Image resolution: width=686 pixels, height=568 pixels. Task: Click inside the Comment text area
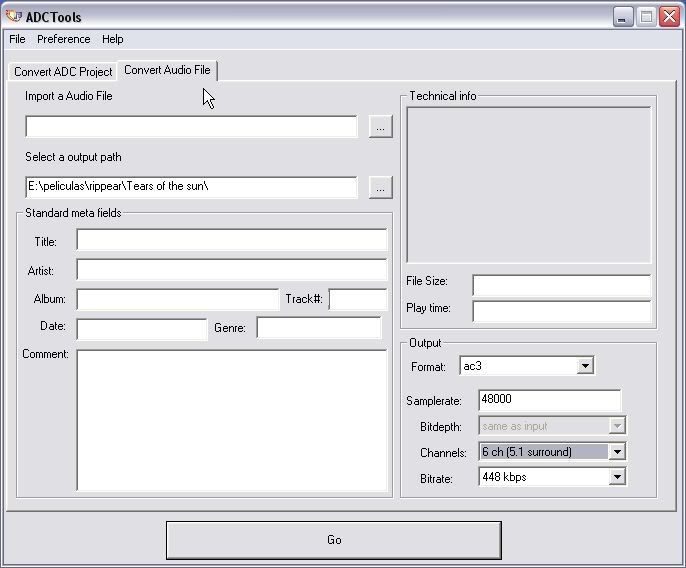click(x=231, y=420)
